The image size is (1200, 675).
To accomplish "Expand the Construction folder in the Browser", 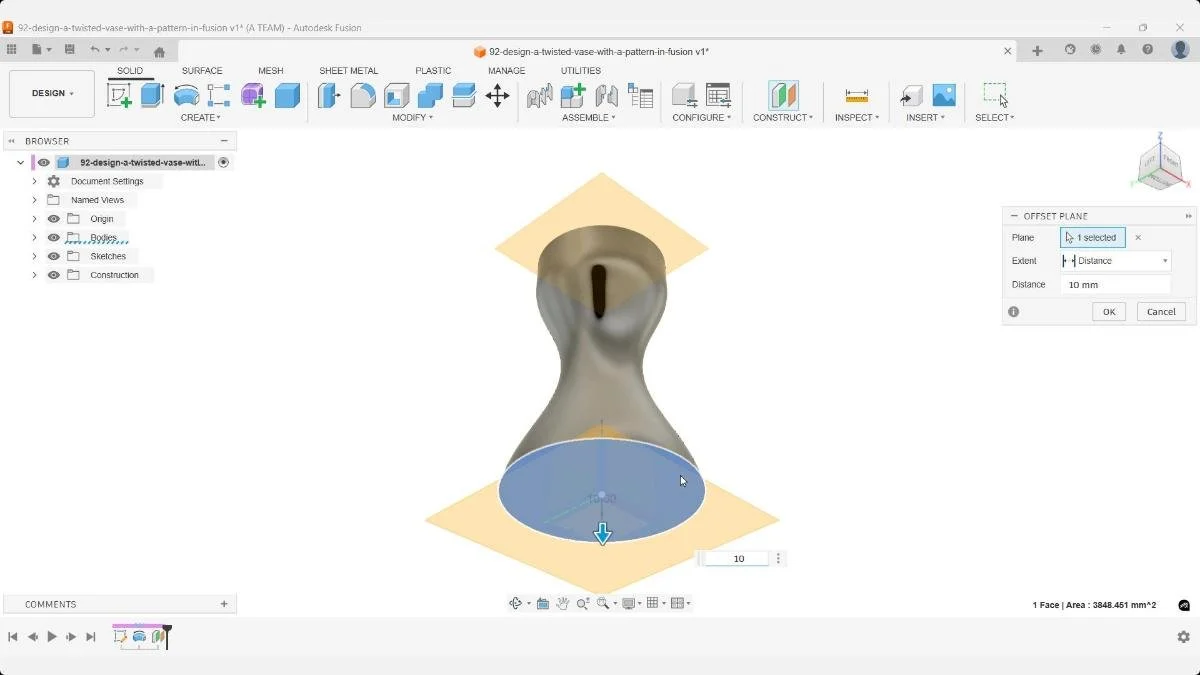I will [34, 274].
